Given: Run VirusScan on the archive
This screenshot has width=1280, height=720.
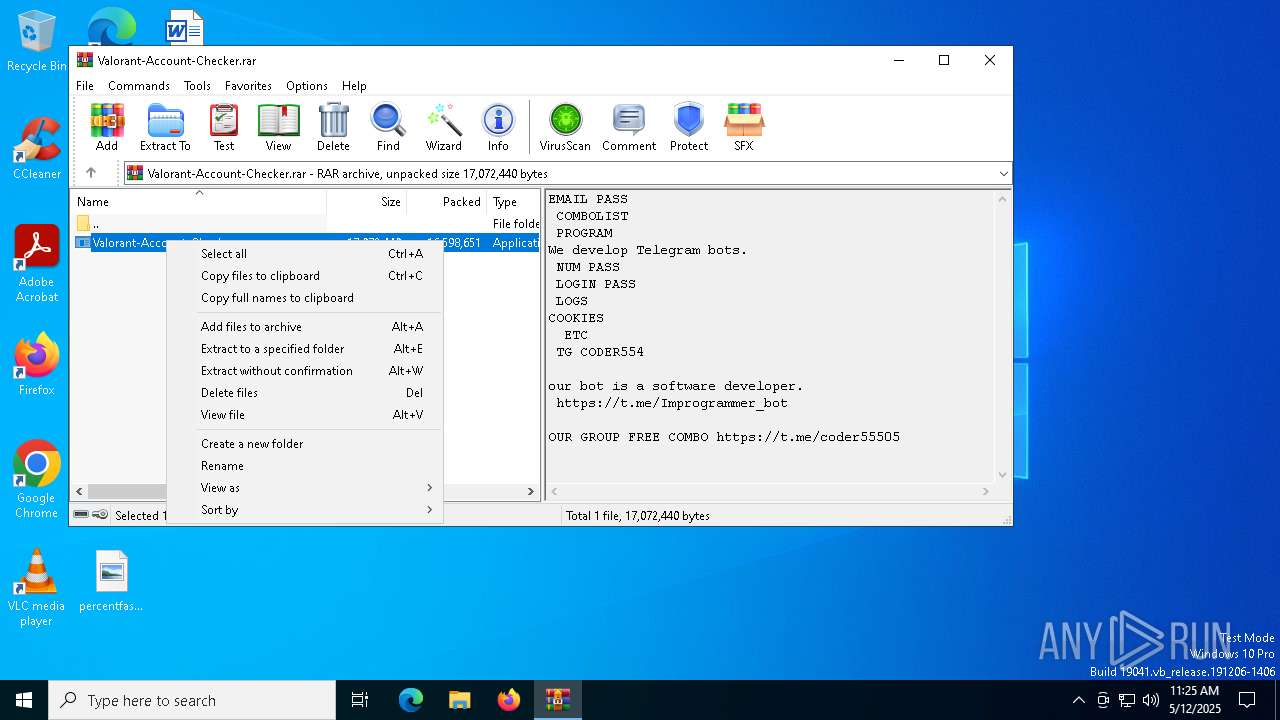Looking at the screenshot, I should click(565, 127).
